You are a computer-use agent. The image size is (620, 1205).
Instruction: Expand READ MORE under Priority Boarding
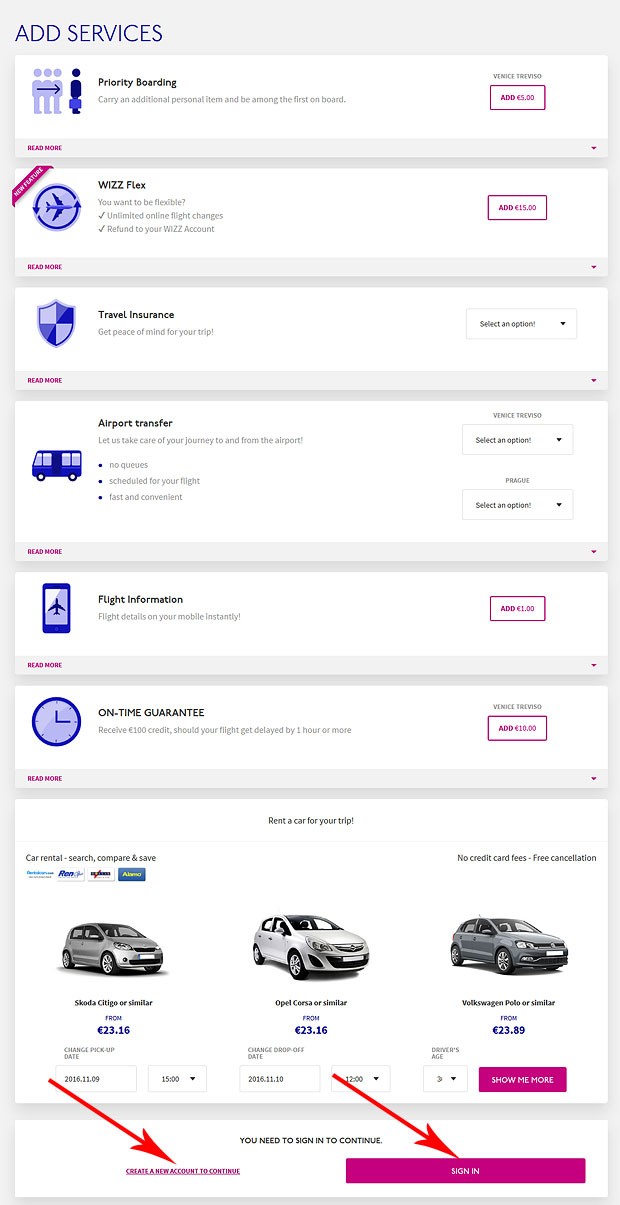tap(44, 147)
